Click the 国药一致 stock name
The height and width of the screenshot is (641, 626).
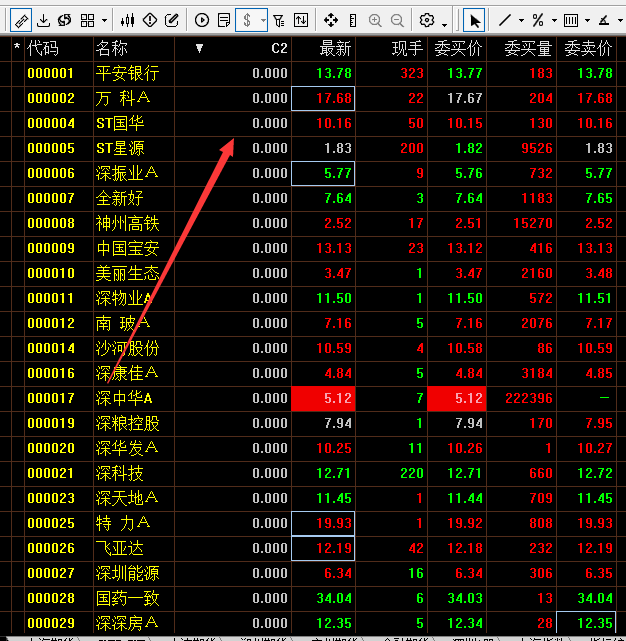coord(127,598)
